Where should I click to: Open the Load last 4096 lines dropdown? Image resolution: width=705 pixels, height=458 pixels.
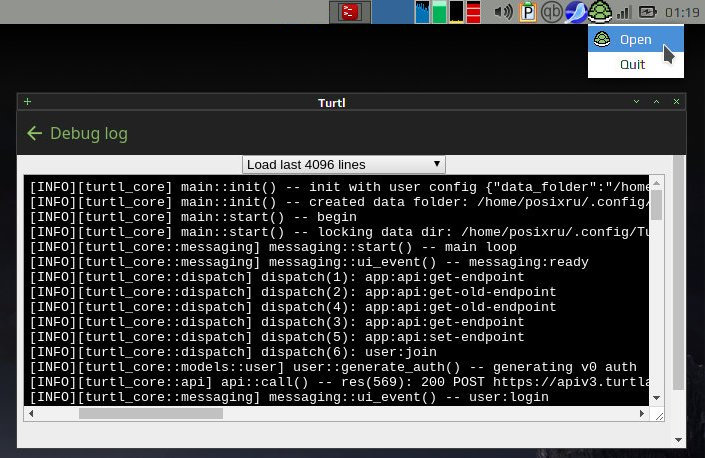point(344,165)
